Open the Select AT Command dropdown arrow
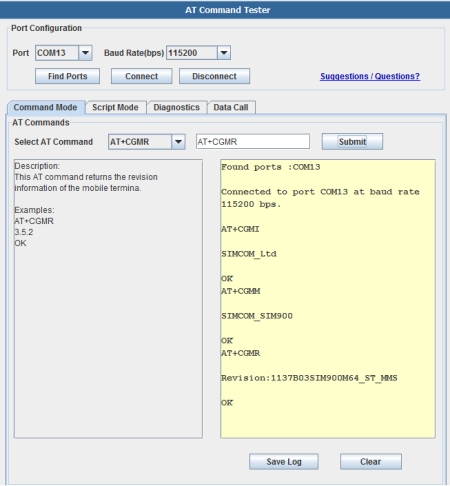 [178, 142]
